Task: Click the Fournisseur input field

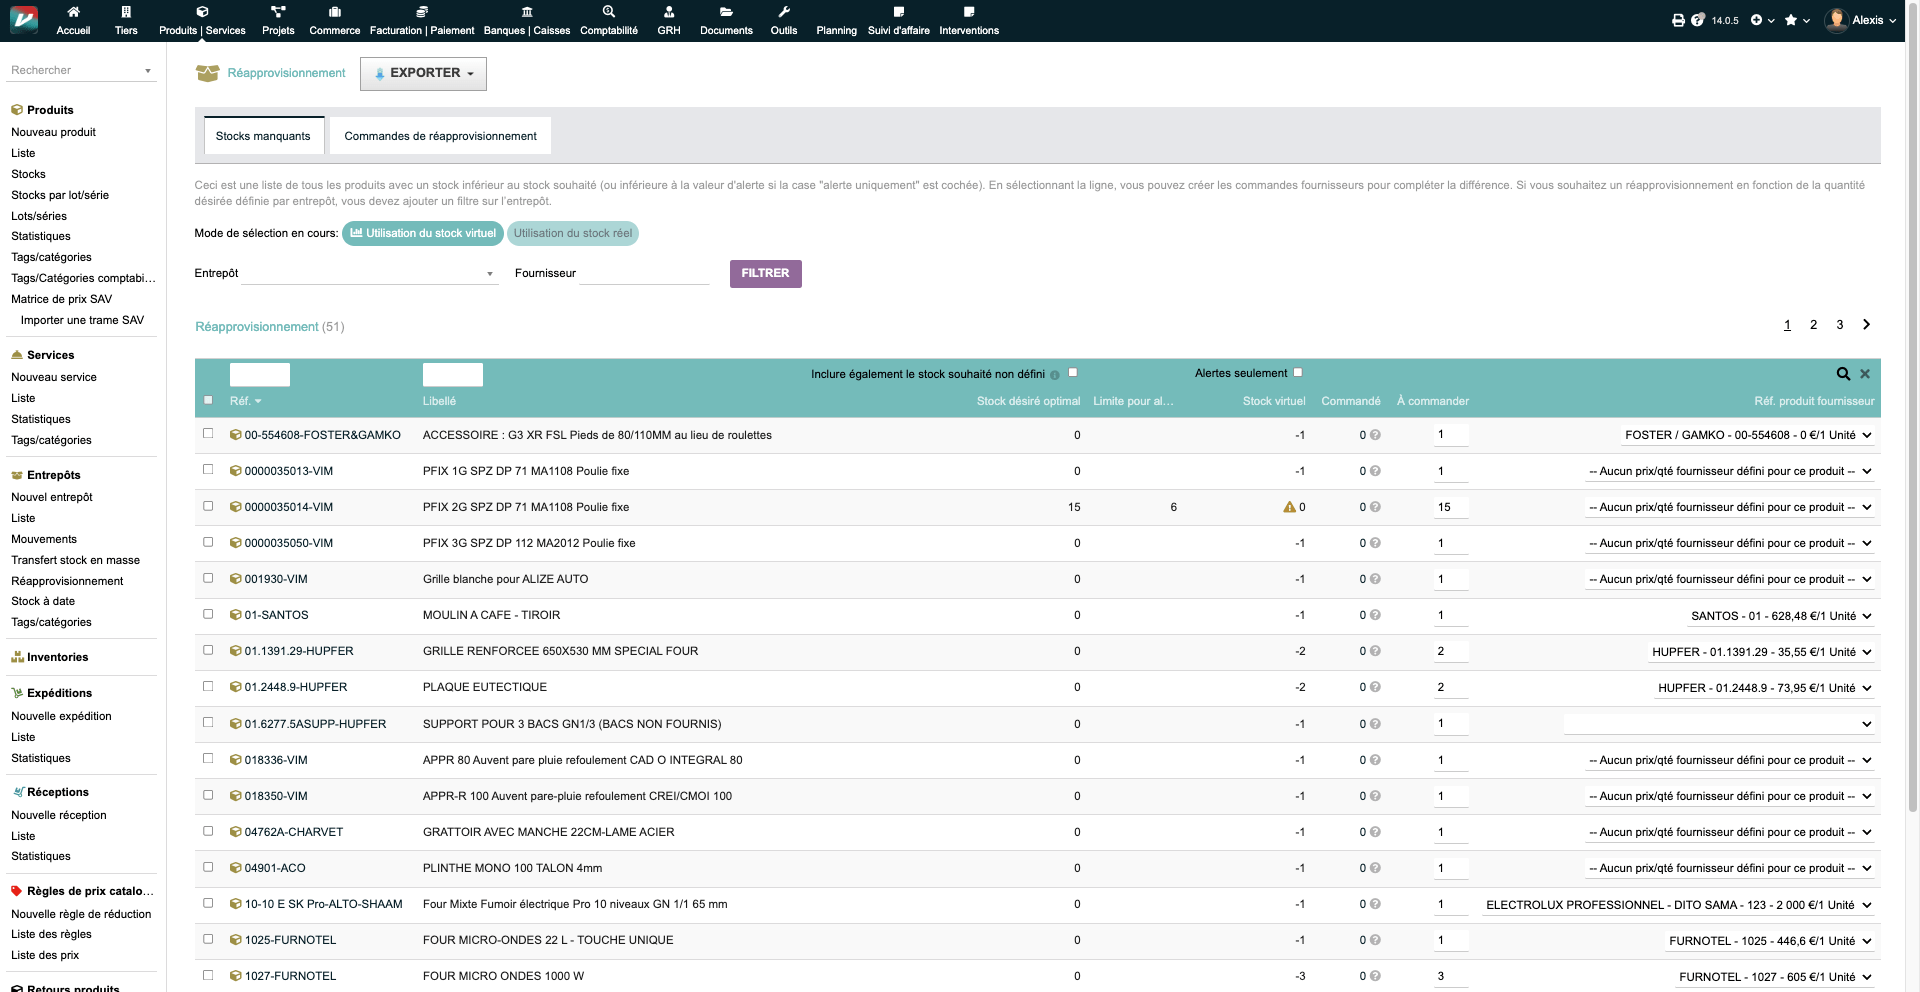Action: 644,273
